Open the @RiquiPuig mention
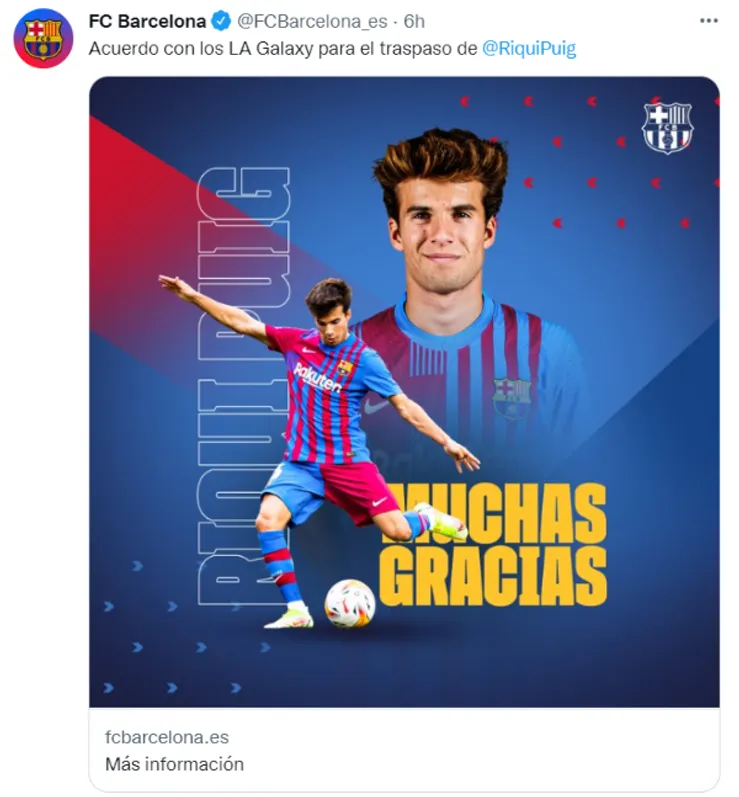The image size is (739, 797). (529, 49)
